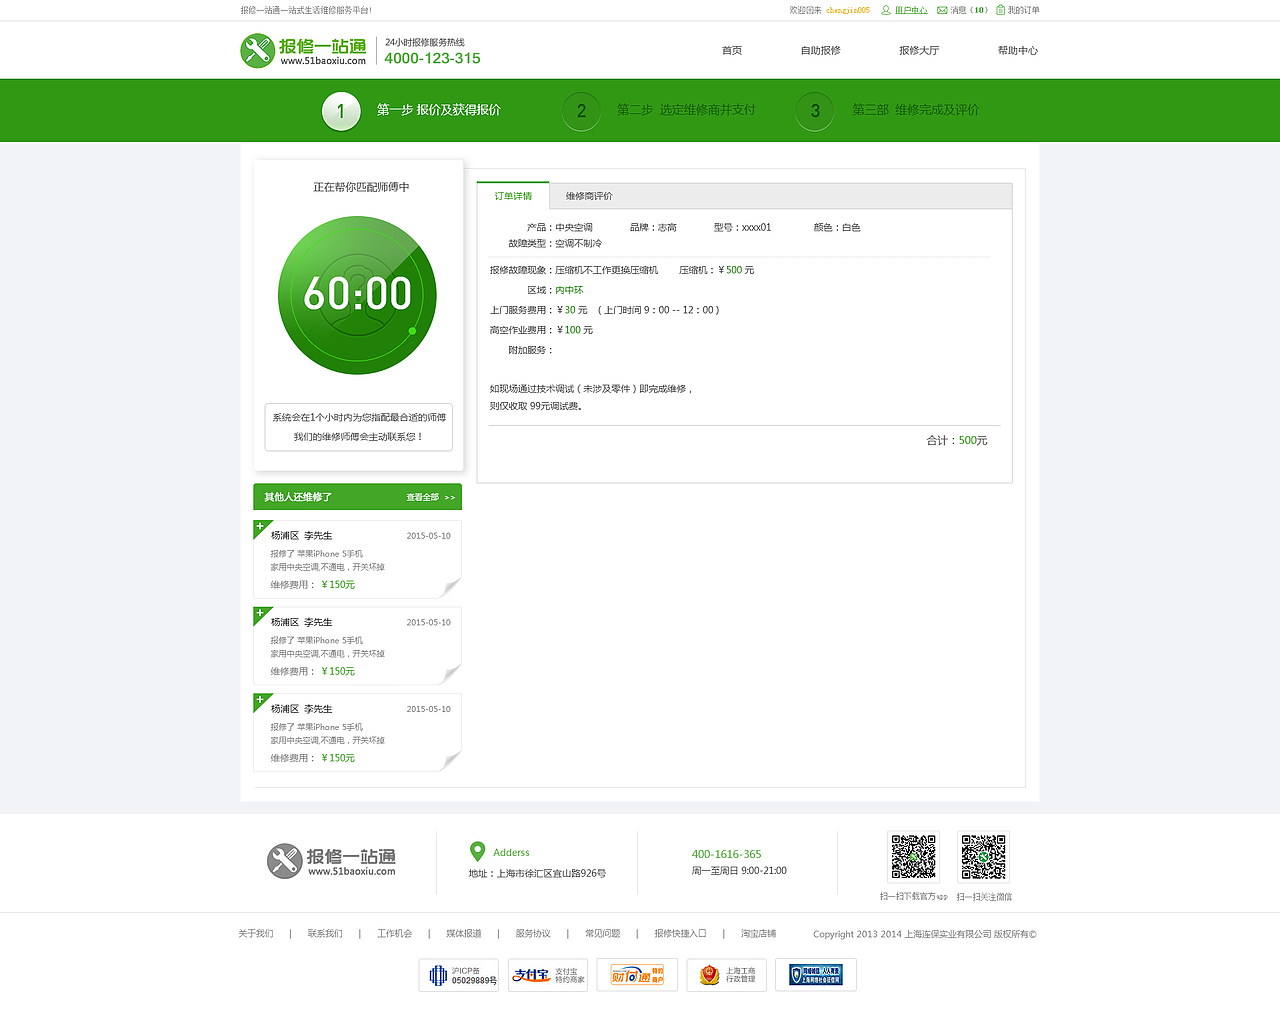This screenshot has width=1280, height=1012.
Task: Open the 关于我们 footer link
Action: (x=256, y=934)
